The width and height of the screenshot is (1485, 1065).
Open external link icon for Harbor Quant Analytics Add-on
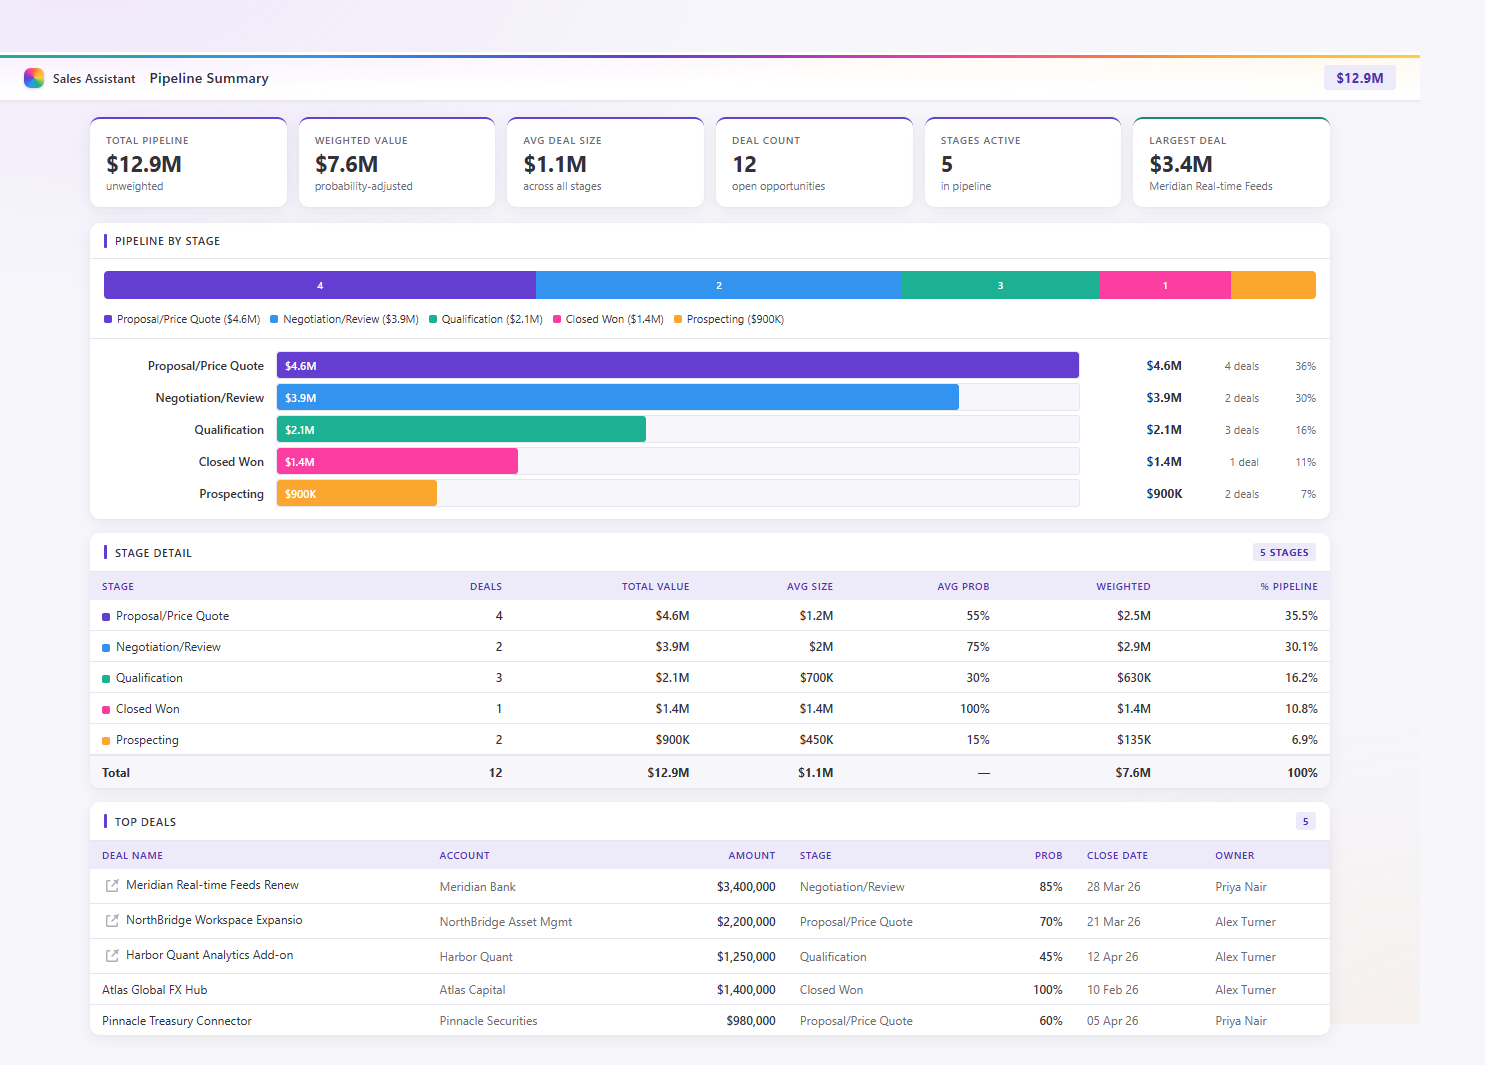click(x=112, y=956)
